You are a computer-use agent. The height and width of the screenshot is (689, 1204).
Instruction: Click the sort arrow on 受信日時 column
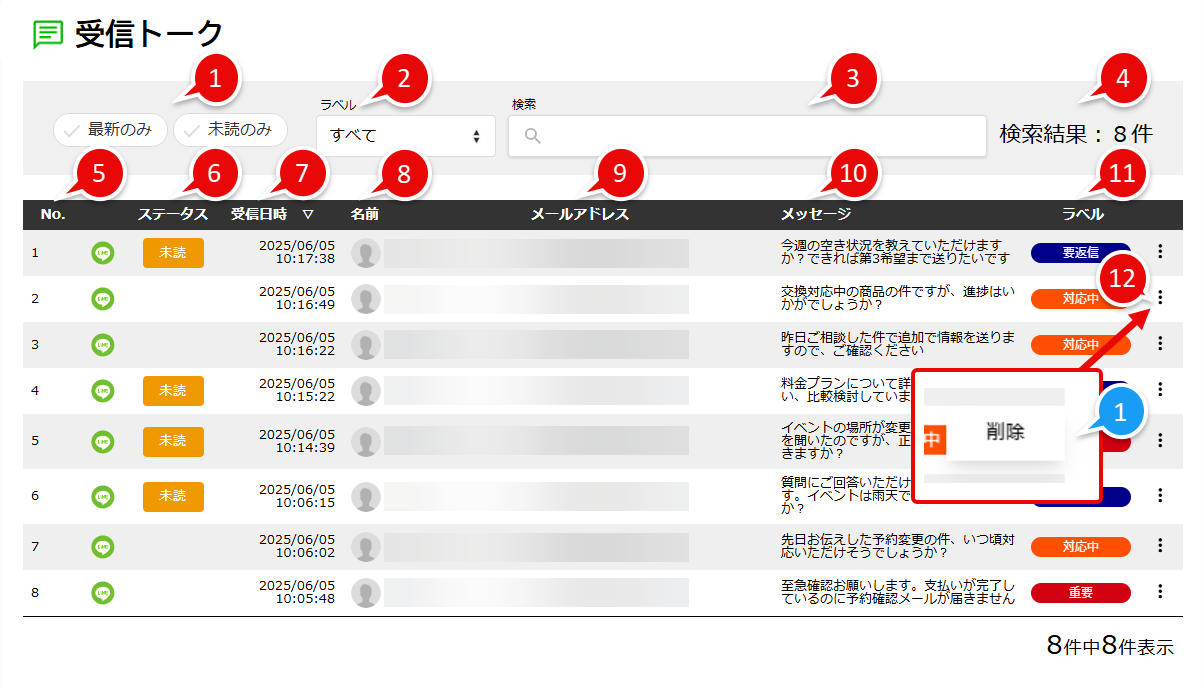[x=309, y=213]
